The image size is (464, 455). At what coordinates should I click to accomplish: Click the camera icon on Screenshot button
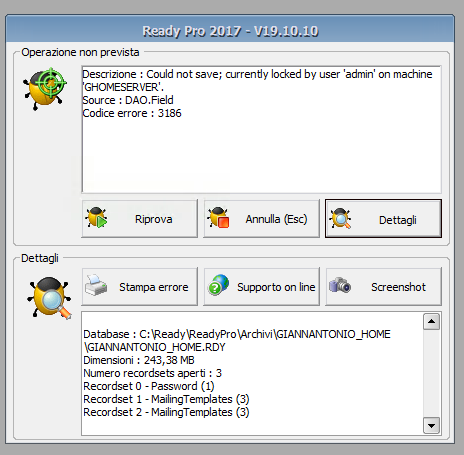click(x=340, y=285)
